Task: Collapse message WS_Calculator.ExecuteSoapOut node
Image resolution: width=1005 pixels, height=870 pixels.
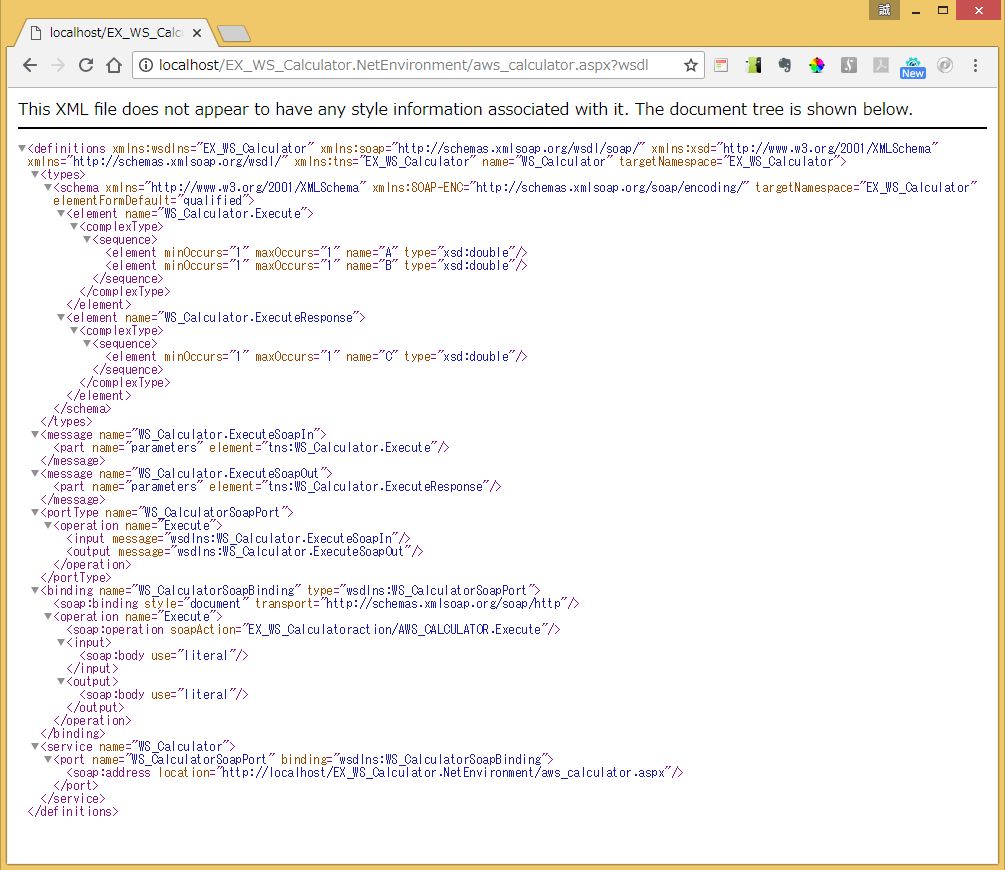Action: pos(35,473)
